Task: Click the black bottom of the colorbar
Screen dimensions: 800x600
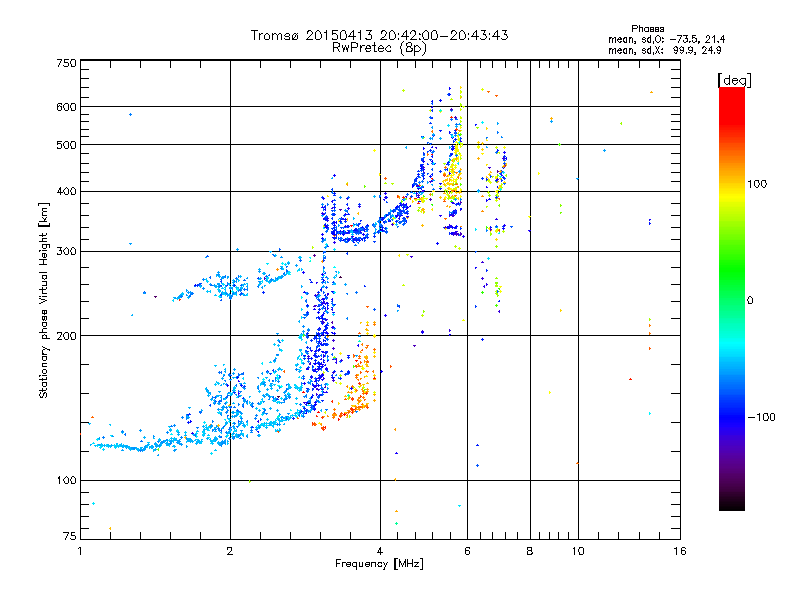Action: click(732, 503)
